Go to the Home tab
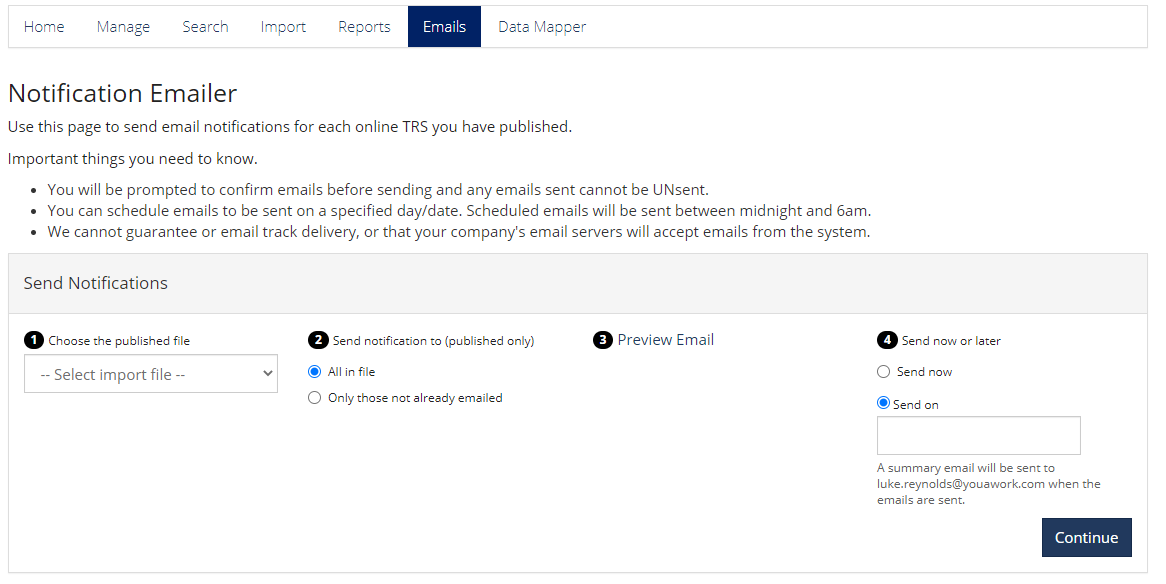The image size is (1166, 584). 44,27
